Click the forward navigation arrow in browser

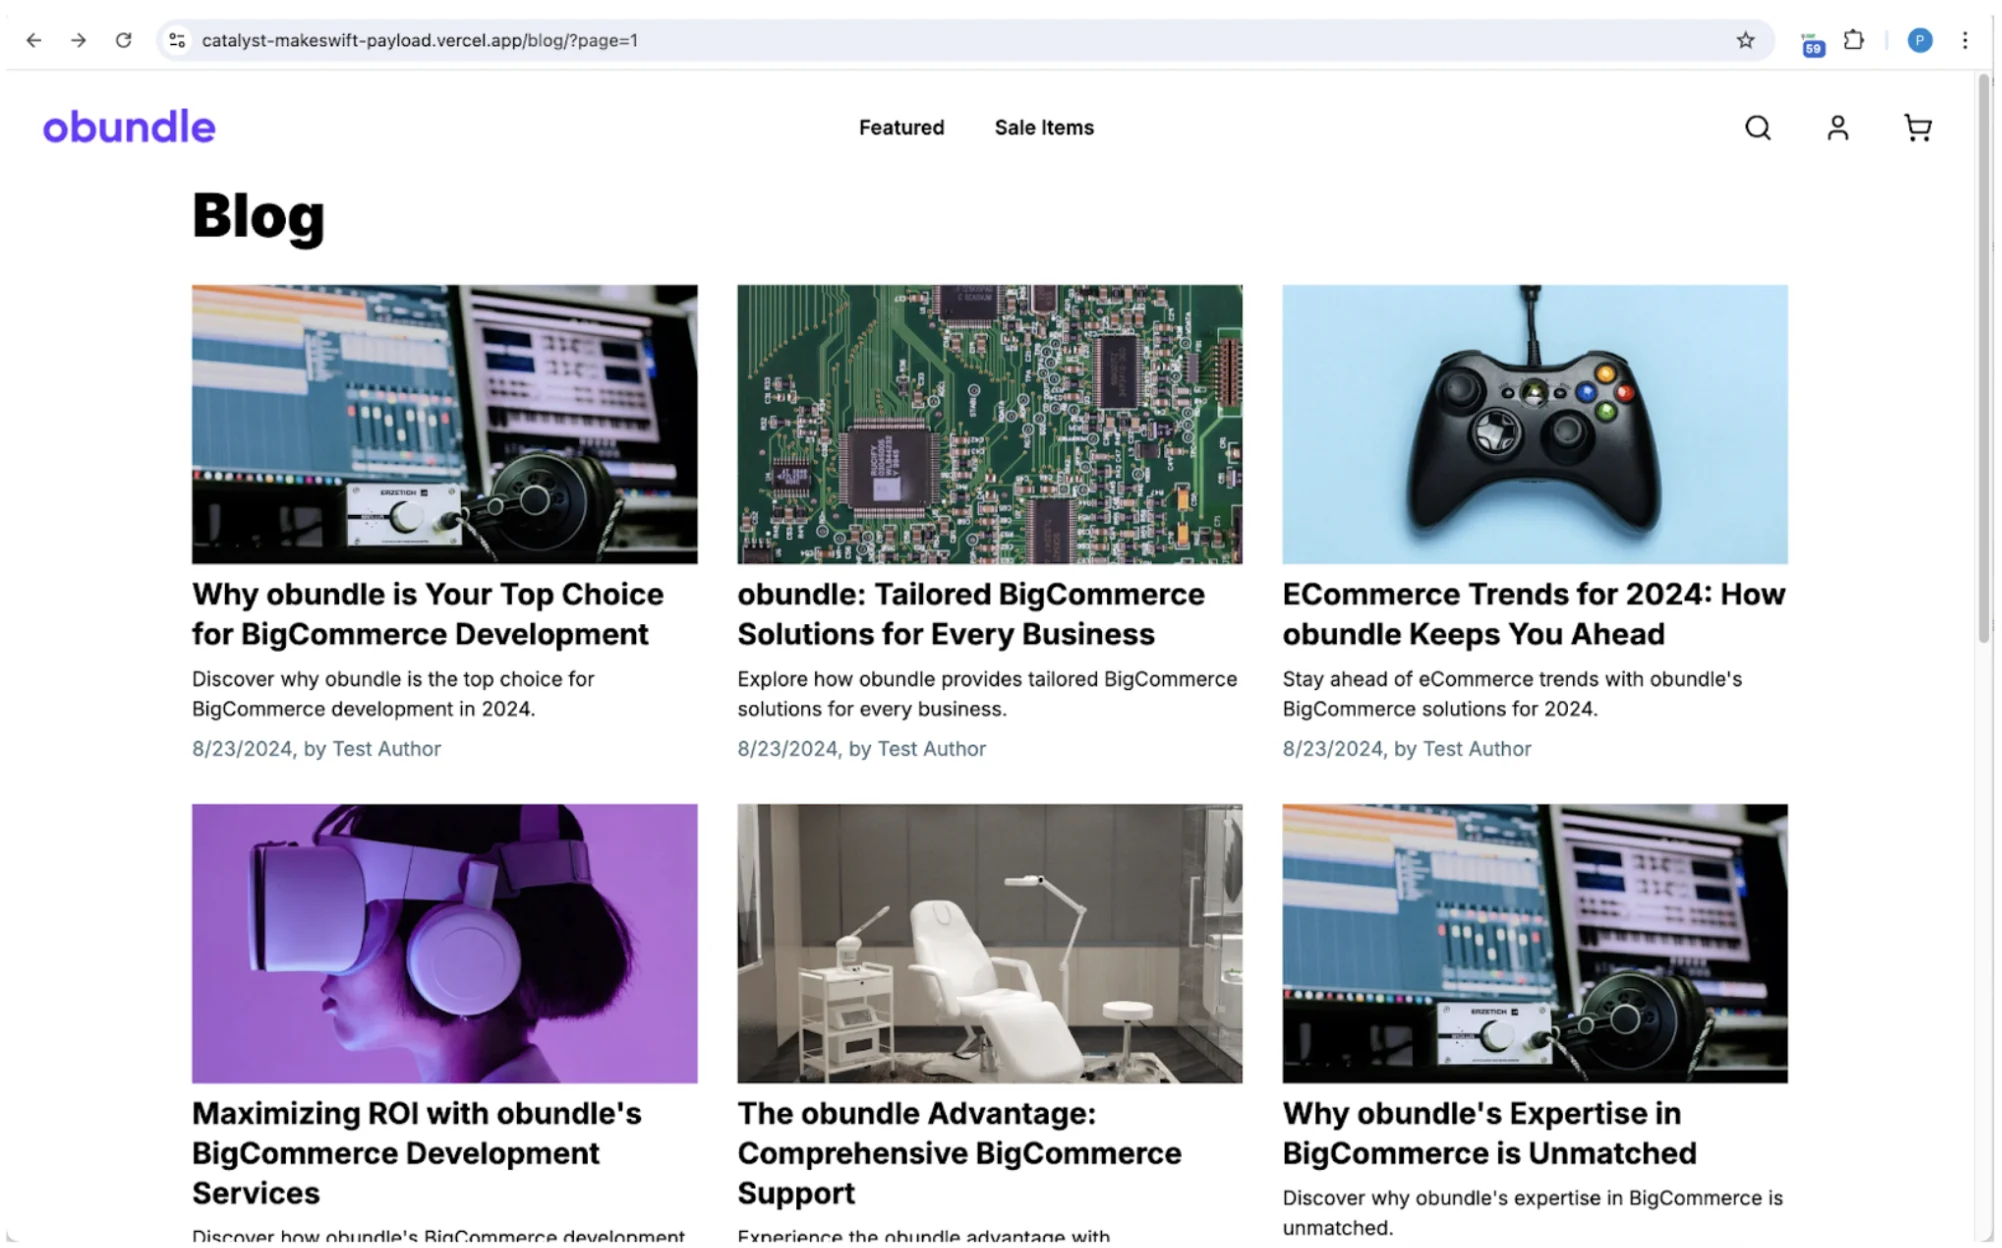(80, 39)
